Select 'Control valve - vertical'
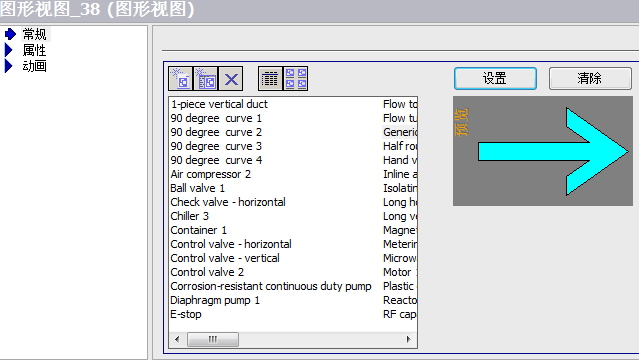This screenshot has height=360, width=639. click(225, 258)
